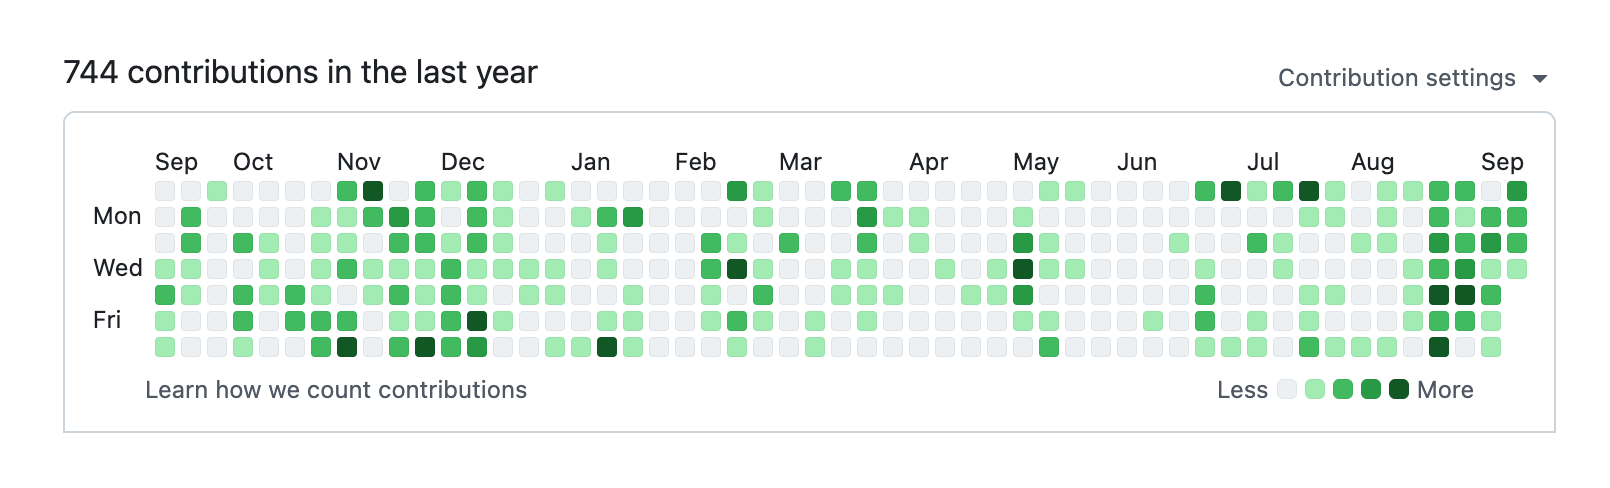Click the Apr month label
Viewport: 1610px width, 488px height.
pos(928,162)
